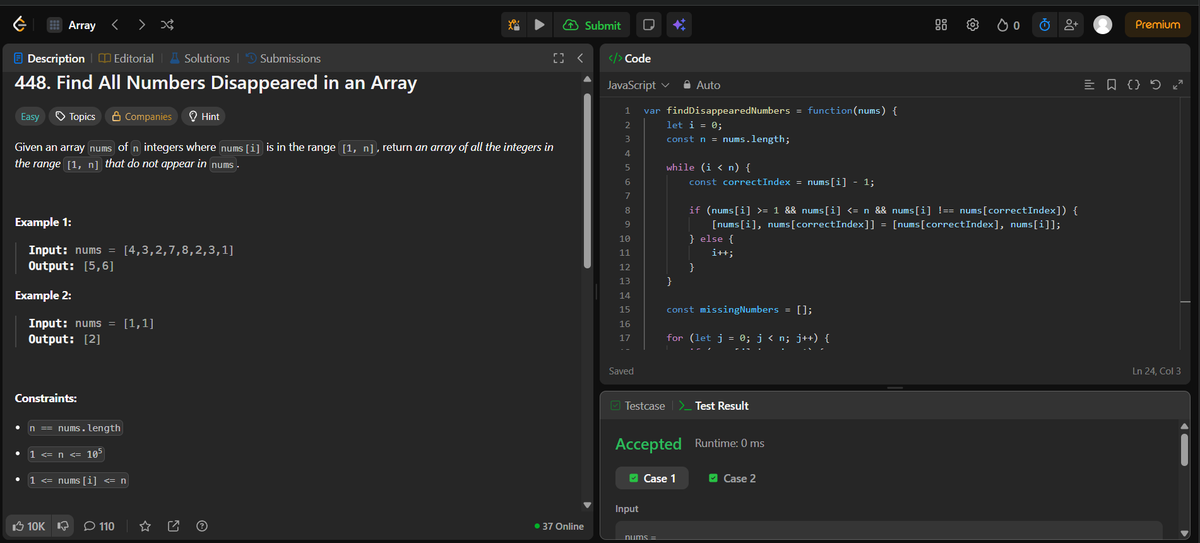
Task: Start the debugger bug icon
Action: (515, 25)
